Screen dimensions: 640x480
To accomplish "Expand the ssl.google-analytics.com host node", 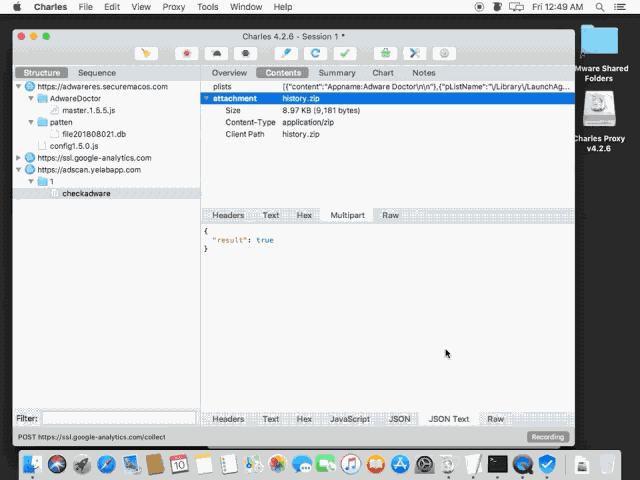I will click(18, 158).
